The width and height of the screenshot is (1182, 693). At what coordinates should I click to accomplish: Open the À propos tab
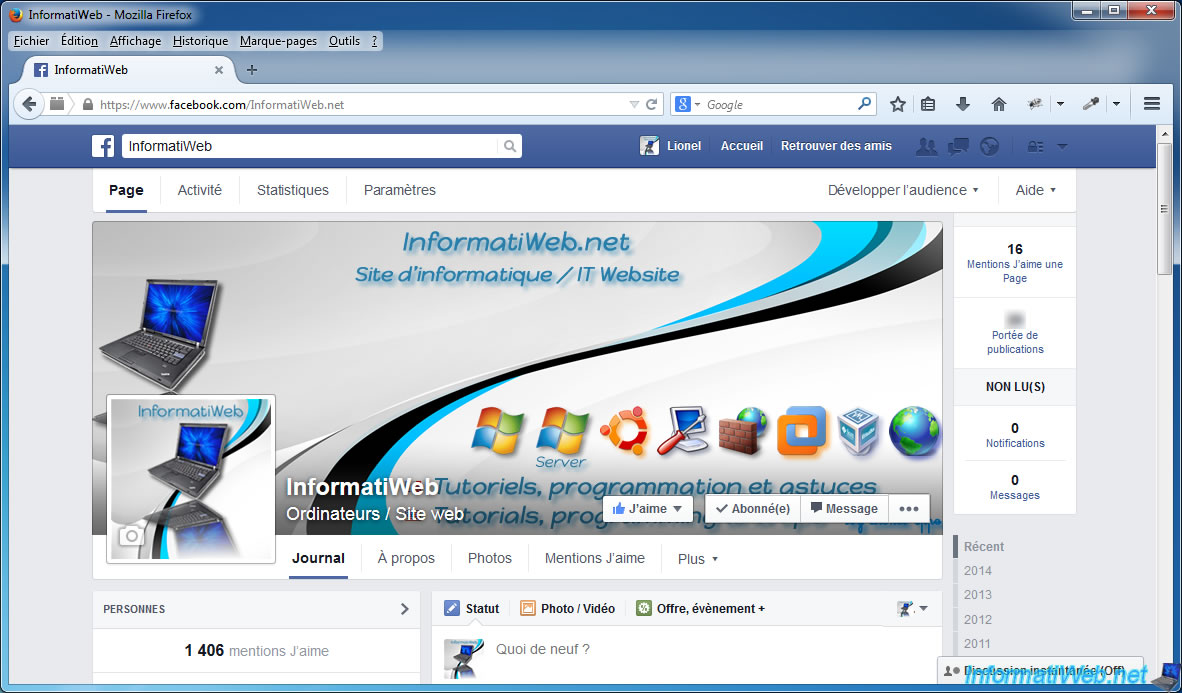pyautogui.click(x=406, y=559)
